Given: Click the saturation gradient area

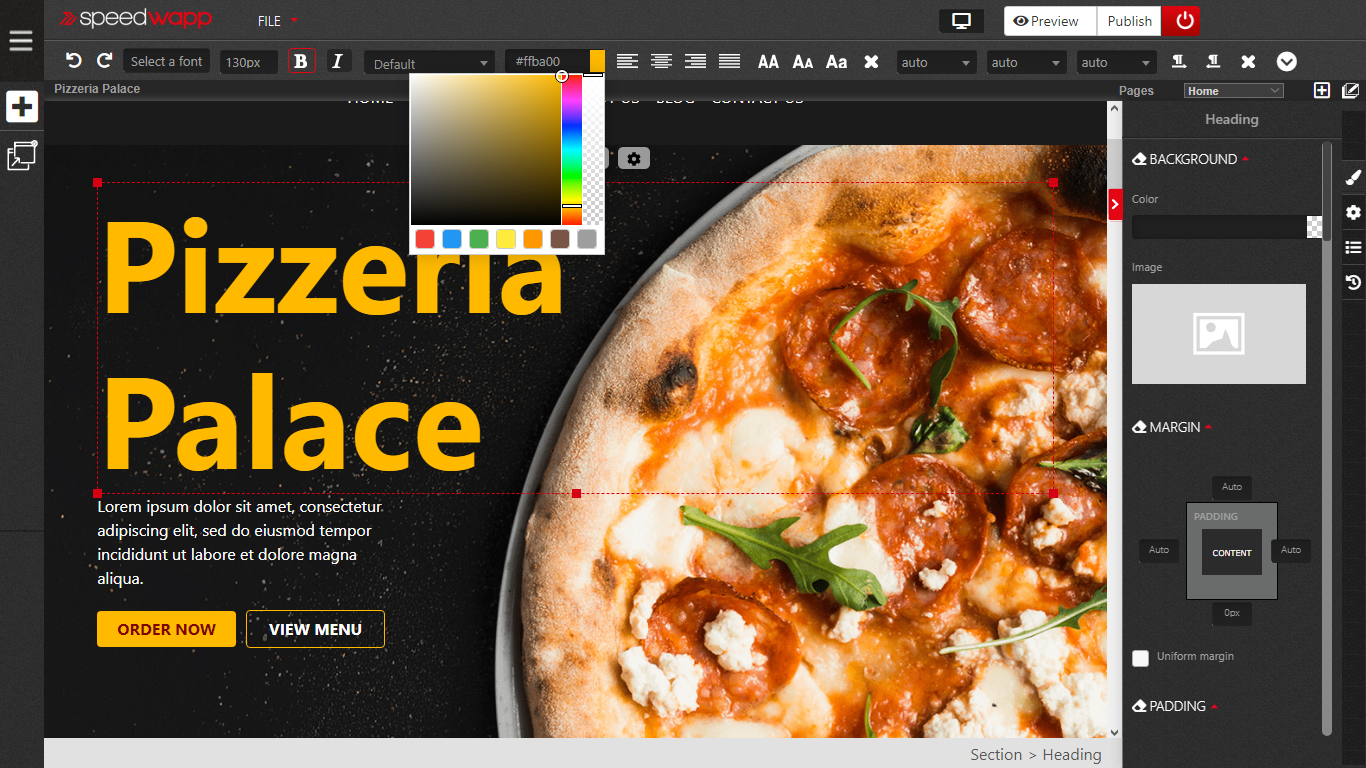Looking at the screenshot, I should (x=485, y=150).
